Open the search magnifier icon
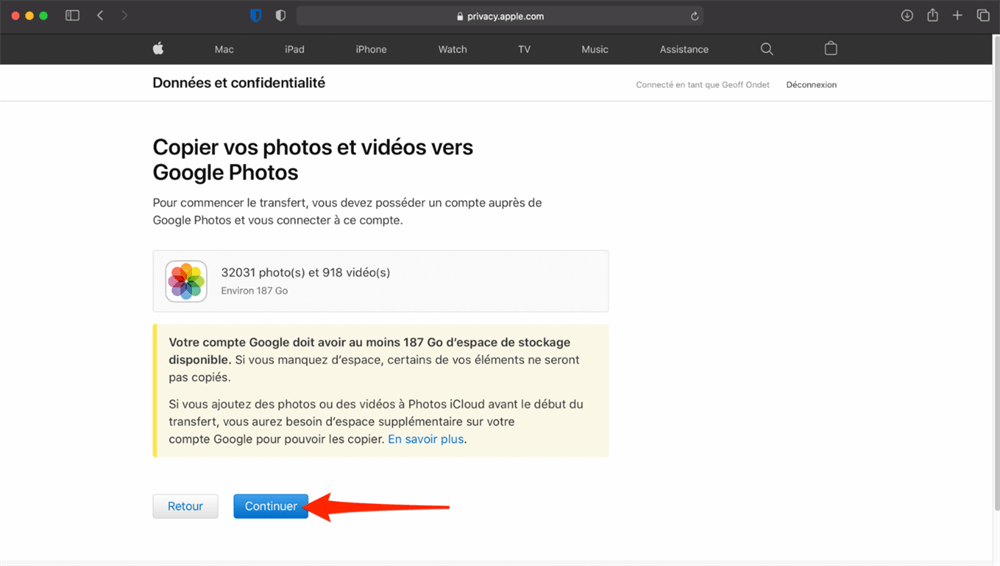Screen dimensions: 1000x566 (x=767, y=49)
